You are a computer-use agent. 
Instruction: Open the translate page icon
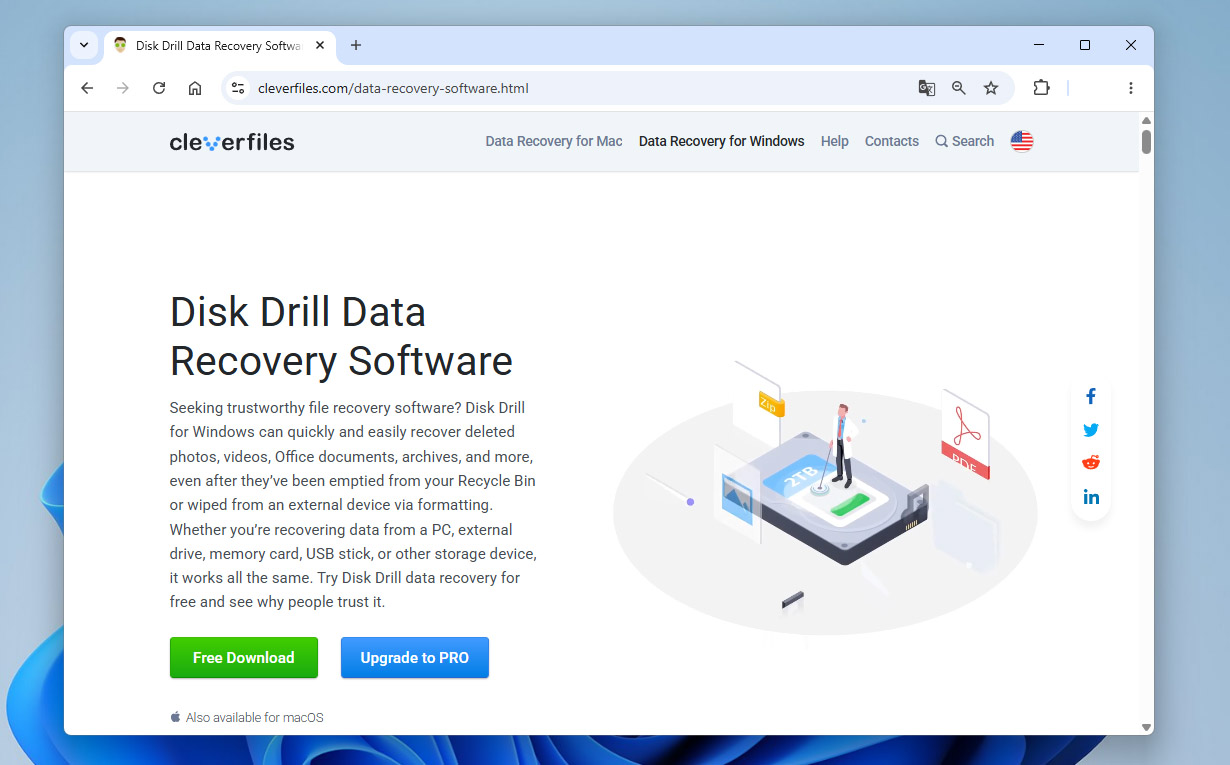[x=927, y=88]
